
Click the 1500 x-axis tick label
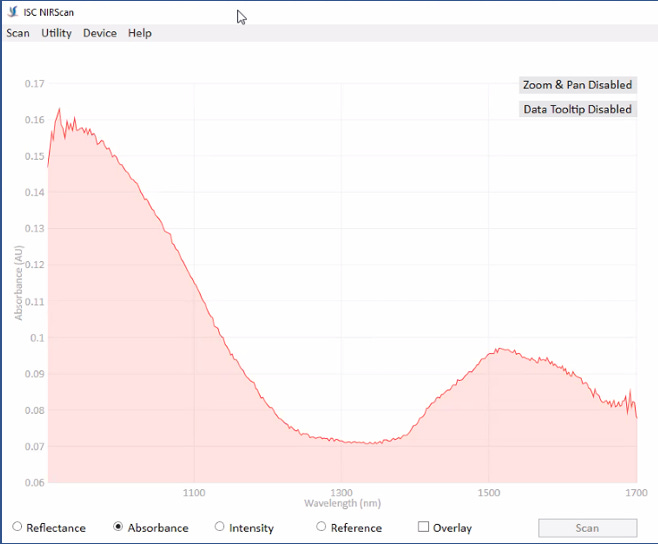click(488, 492)
